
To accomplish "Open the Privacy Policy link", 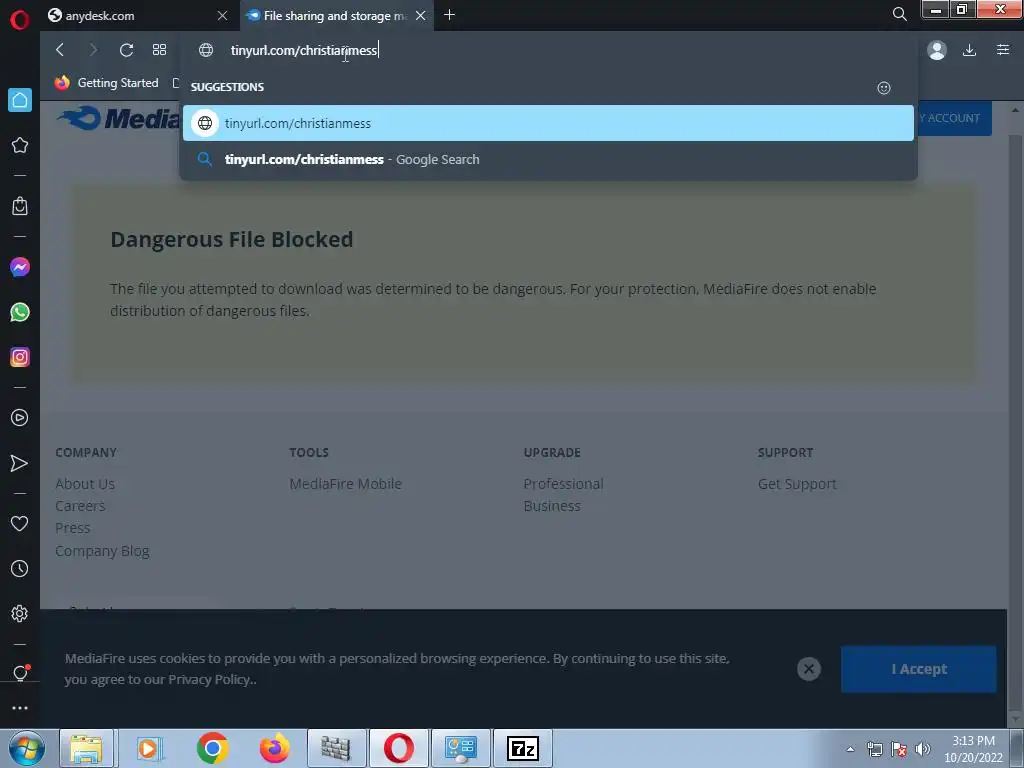I will point(210,680).
